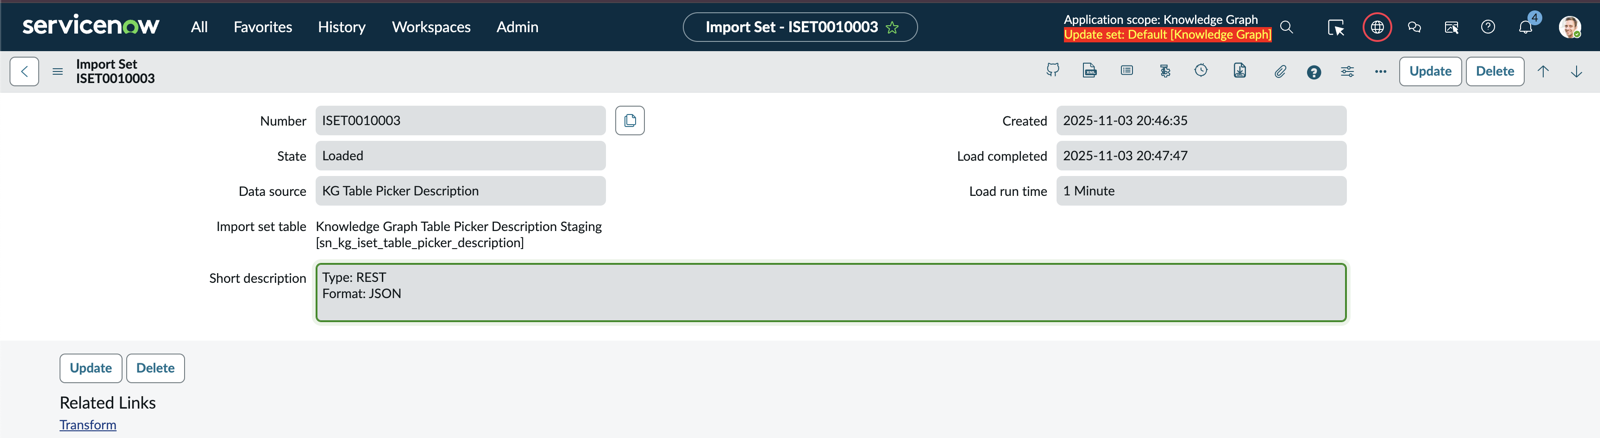Copy the import set number with the copy icon

[x=630, y=121]
